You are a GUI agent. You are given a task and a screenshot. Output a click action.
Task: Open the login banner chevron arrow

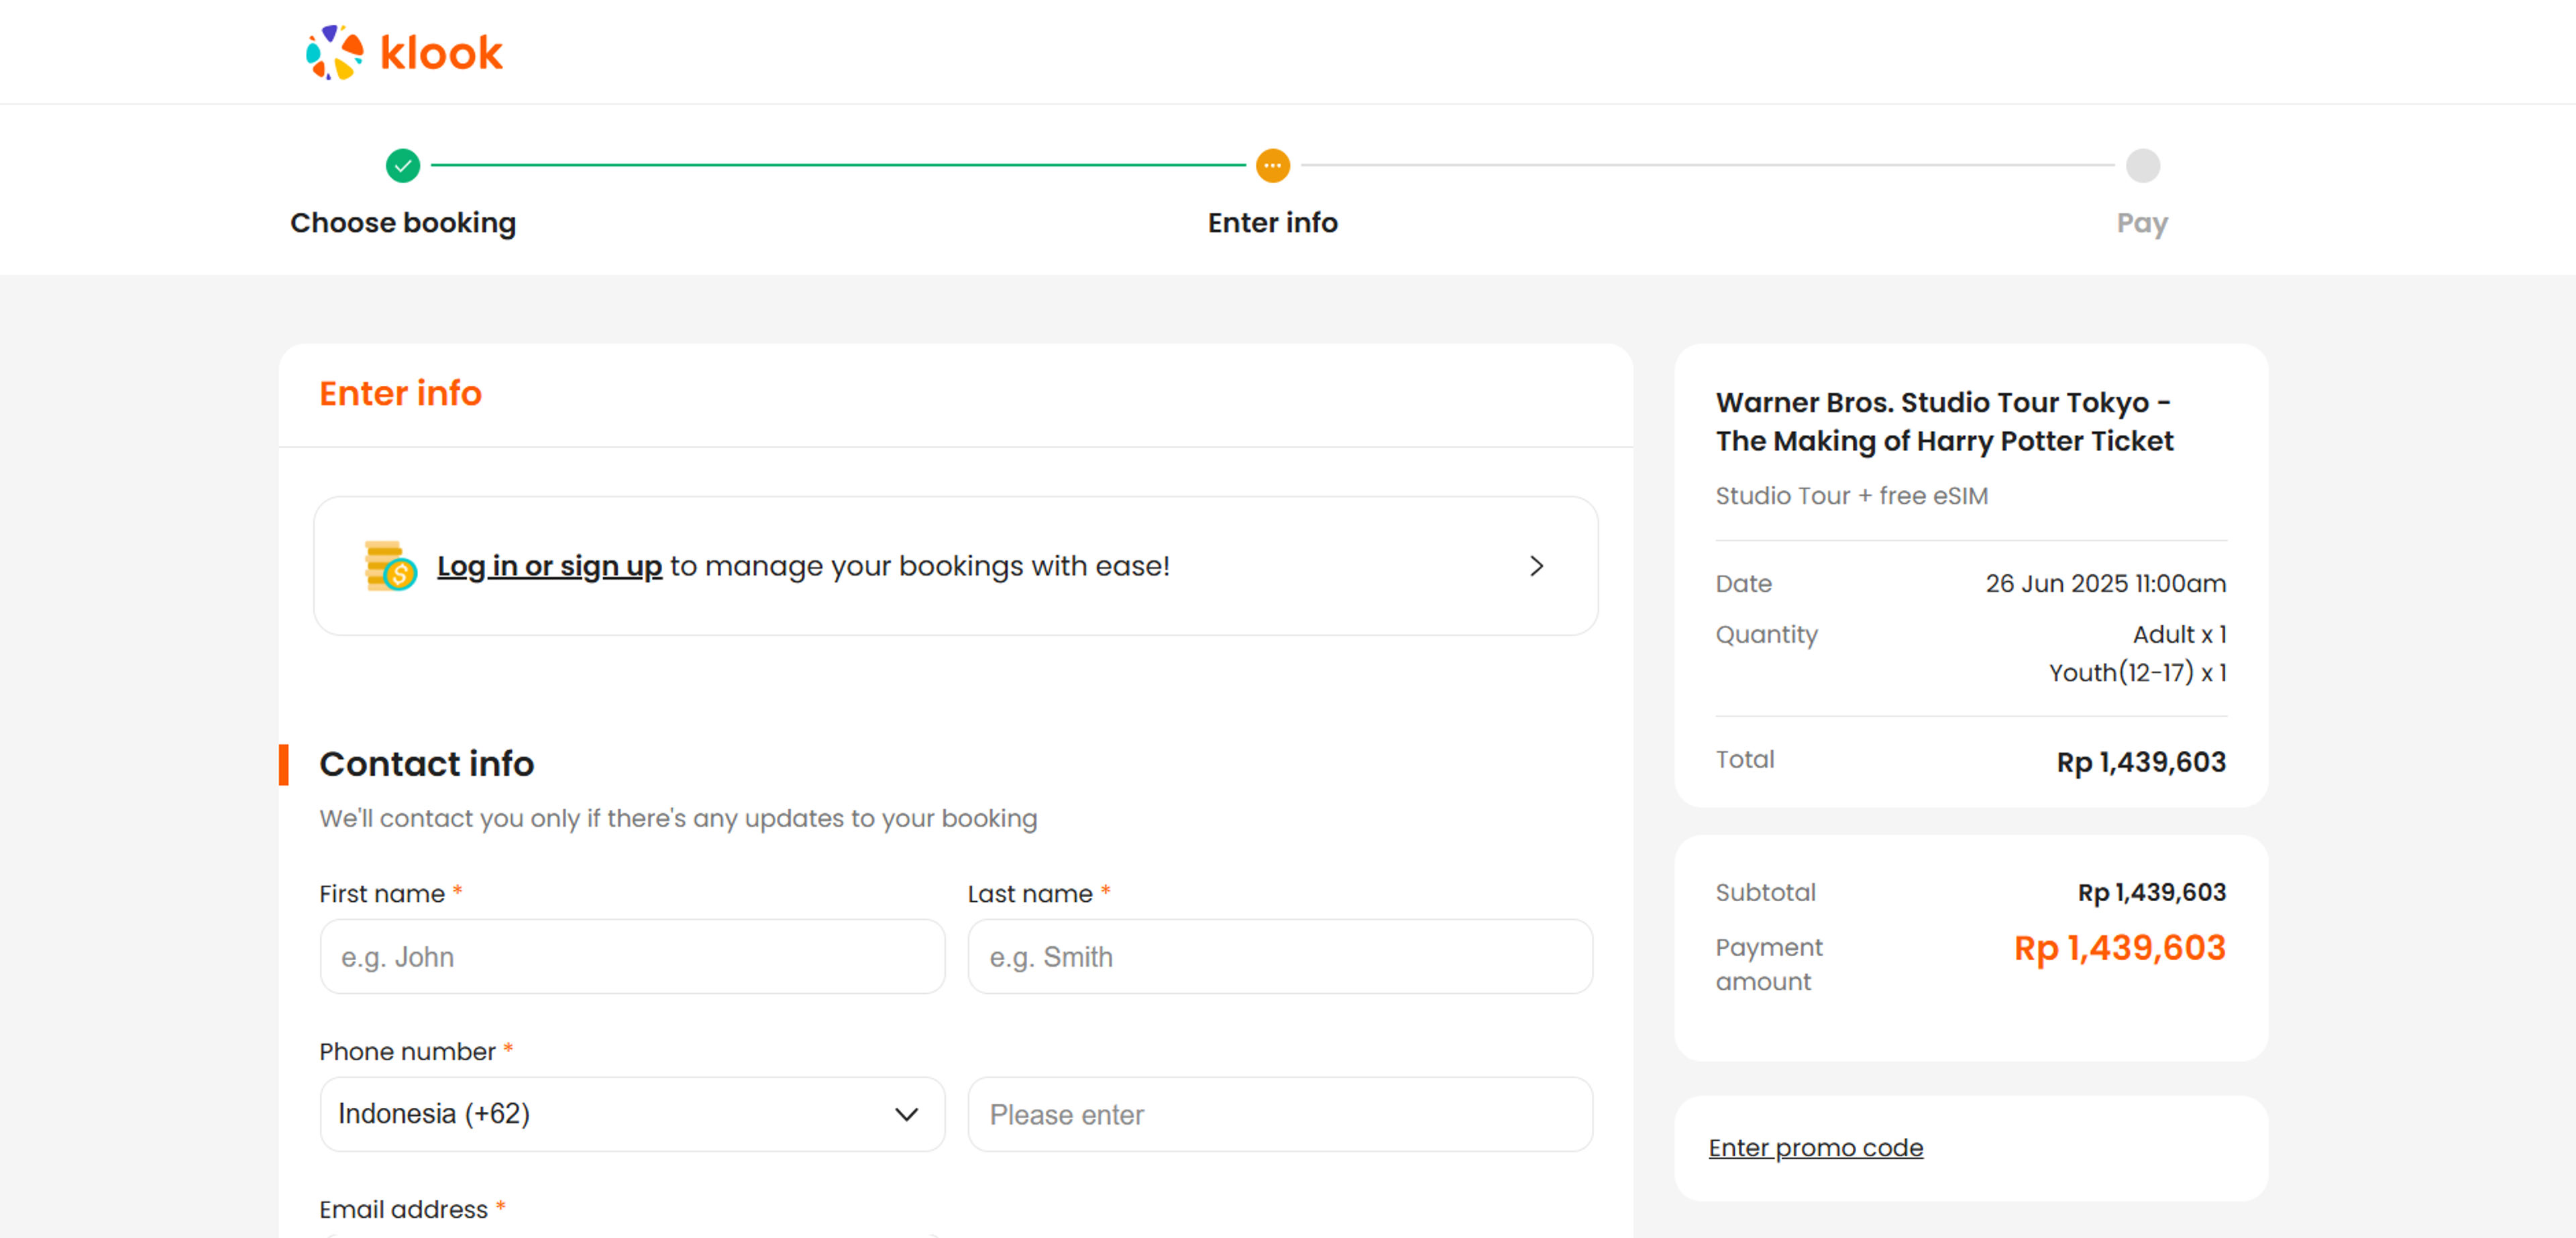[x=1536, y=566]
